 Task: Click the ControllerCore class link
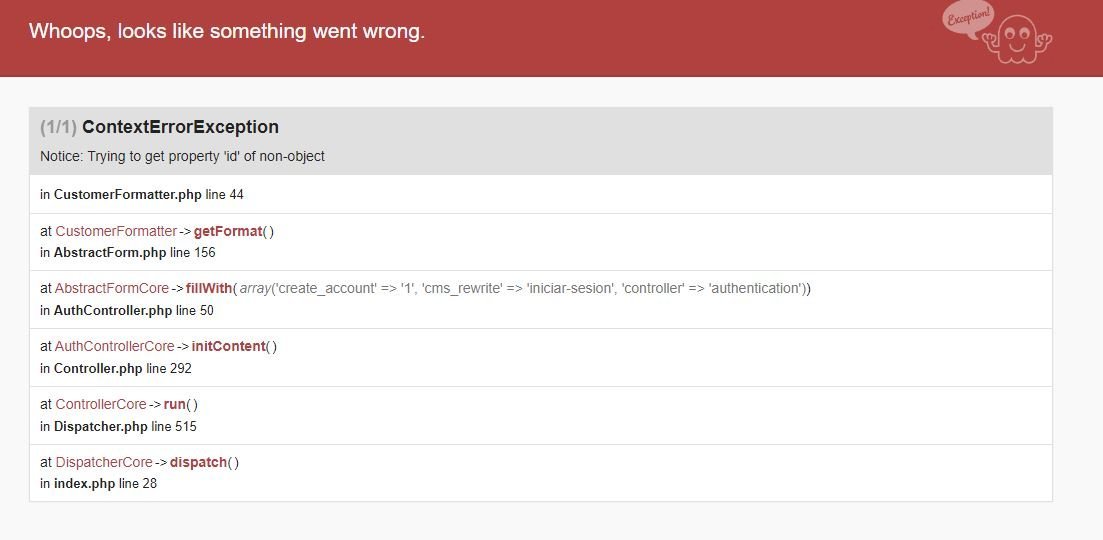pyautogui.click(x=100, y=404)
